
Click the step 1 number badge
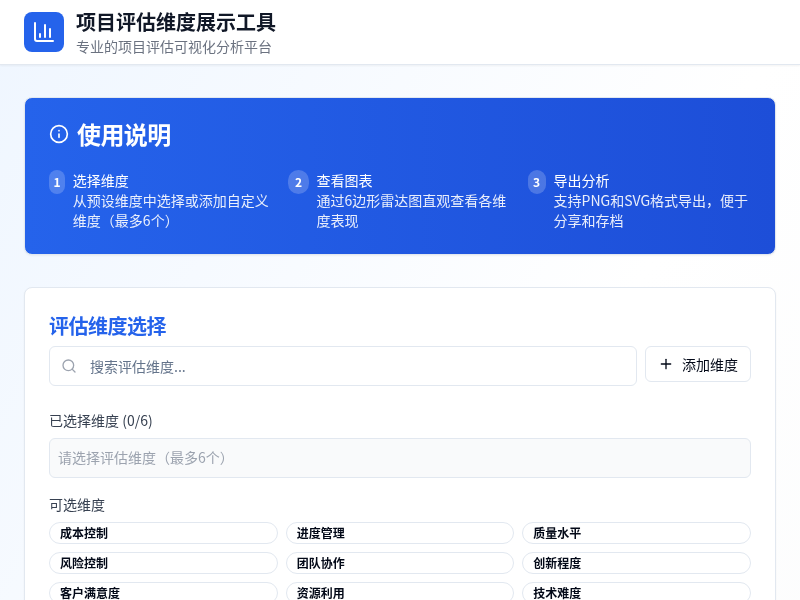pos(57,182)
